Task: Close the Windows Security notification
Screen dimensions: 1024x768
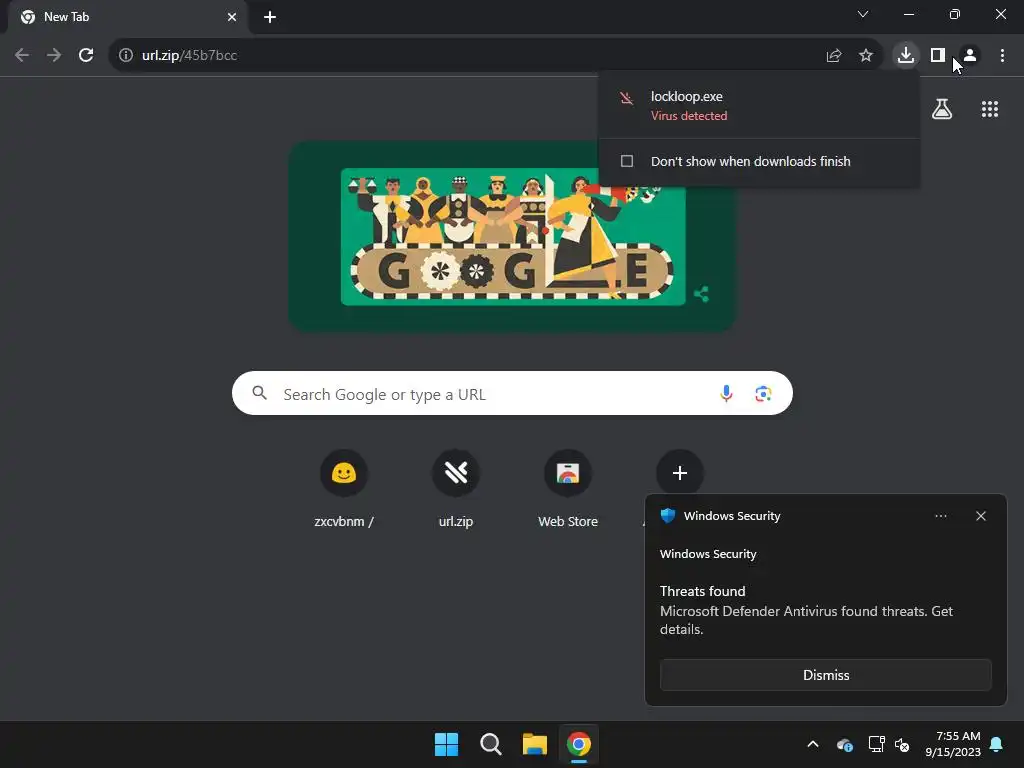Action: coord(981,516)
